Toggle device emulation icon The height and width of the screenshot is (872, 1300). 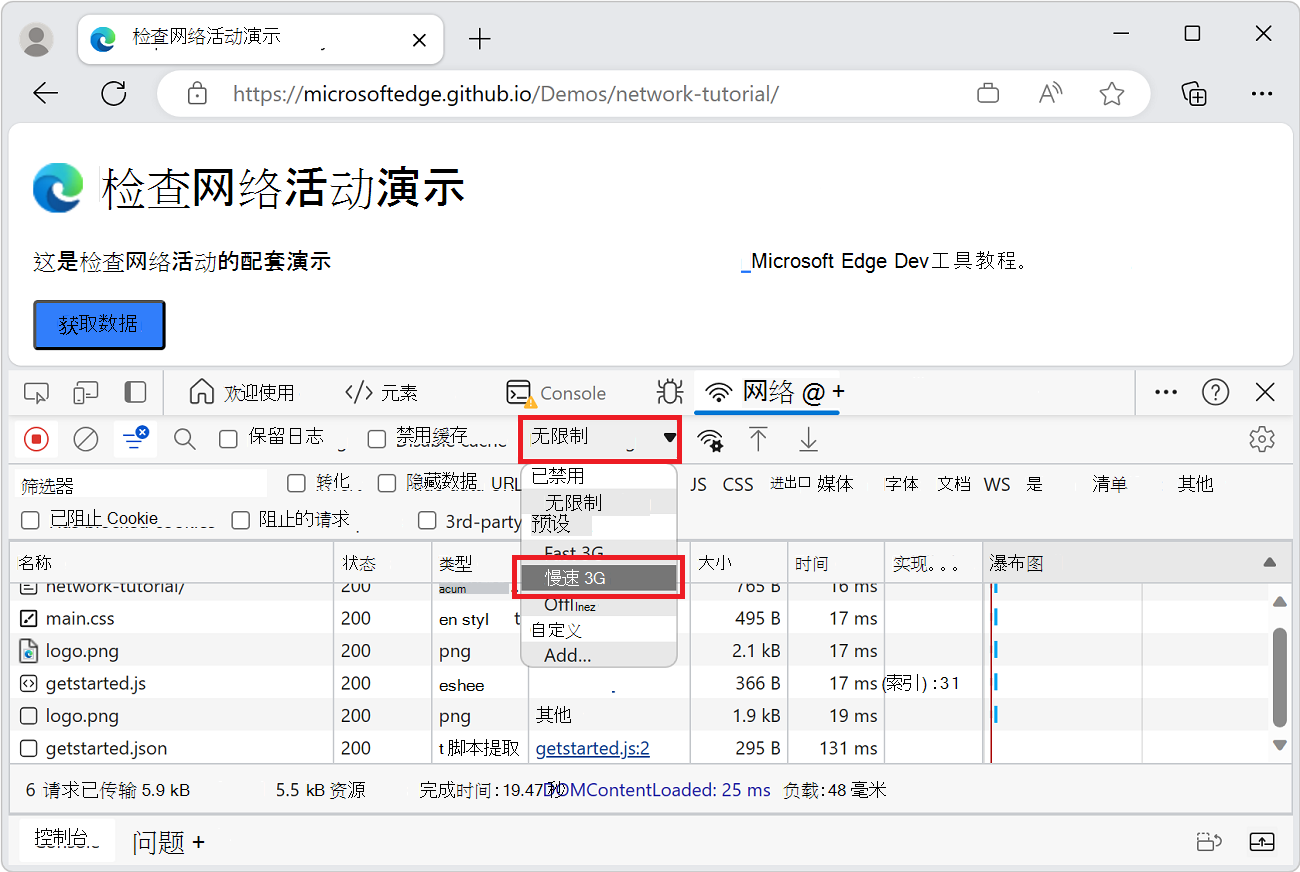pyautogui.click(x=86, y=392)
